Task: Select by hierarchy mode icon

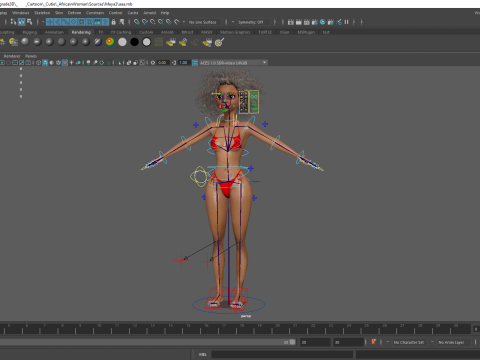Action: pos(13,22)
